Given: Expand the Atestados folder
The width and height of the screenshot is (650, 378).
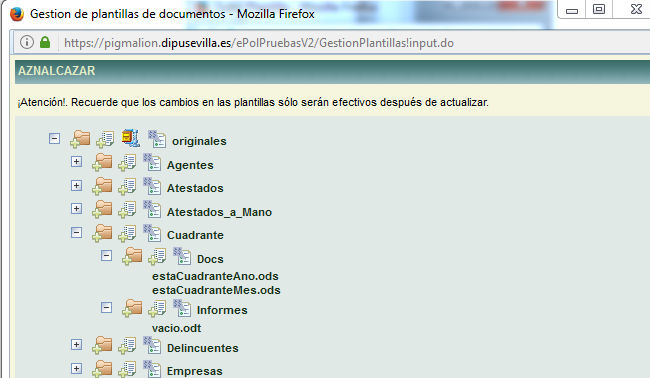Looking at the screenshot, I should [76, 185].
